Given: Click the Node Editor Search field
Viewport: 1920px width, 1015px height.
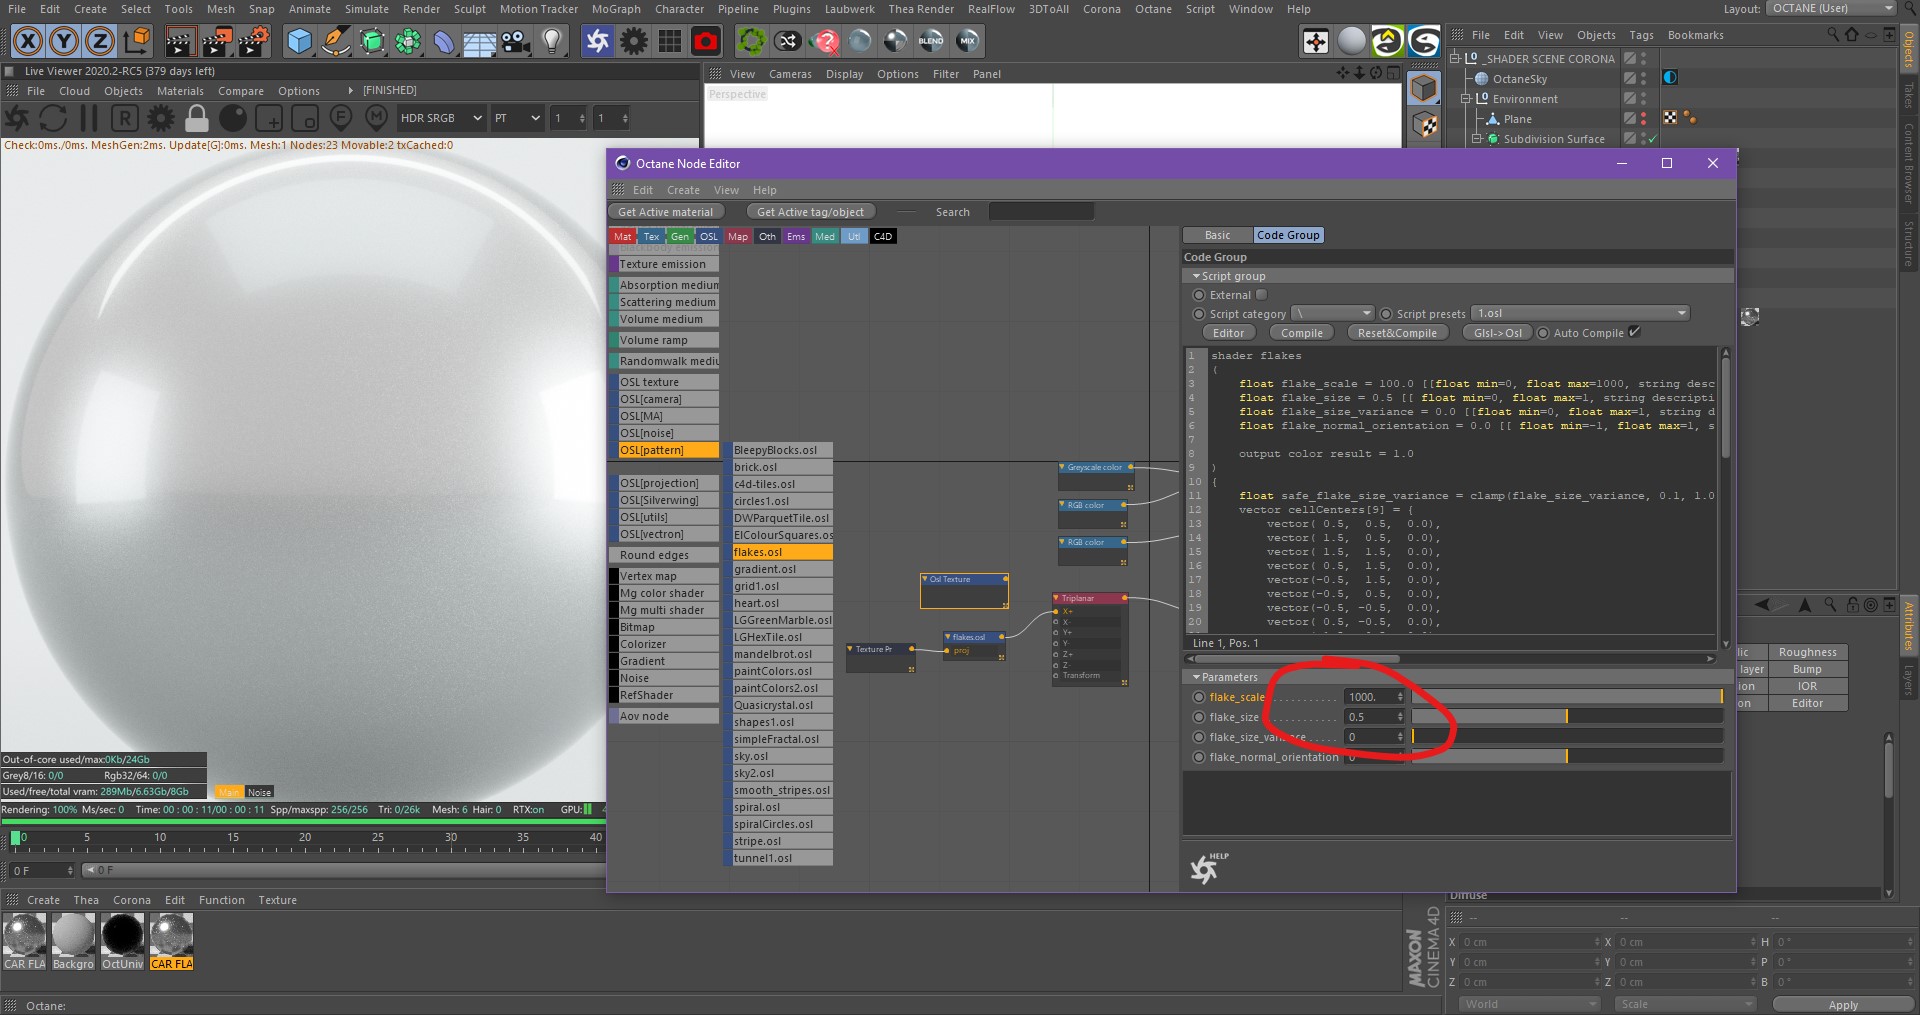Looking at the screenshot, I should pos(1041,212).
